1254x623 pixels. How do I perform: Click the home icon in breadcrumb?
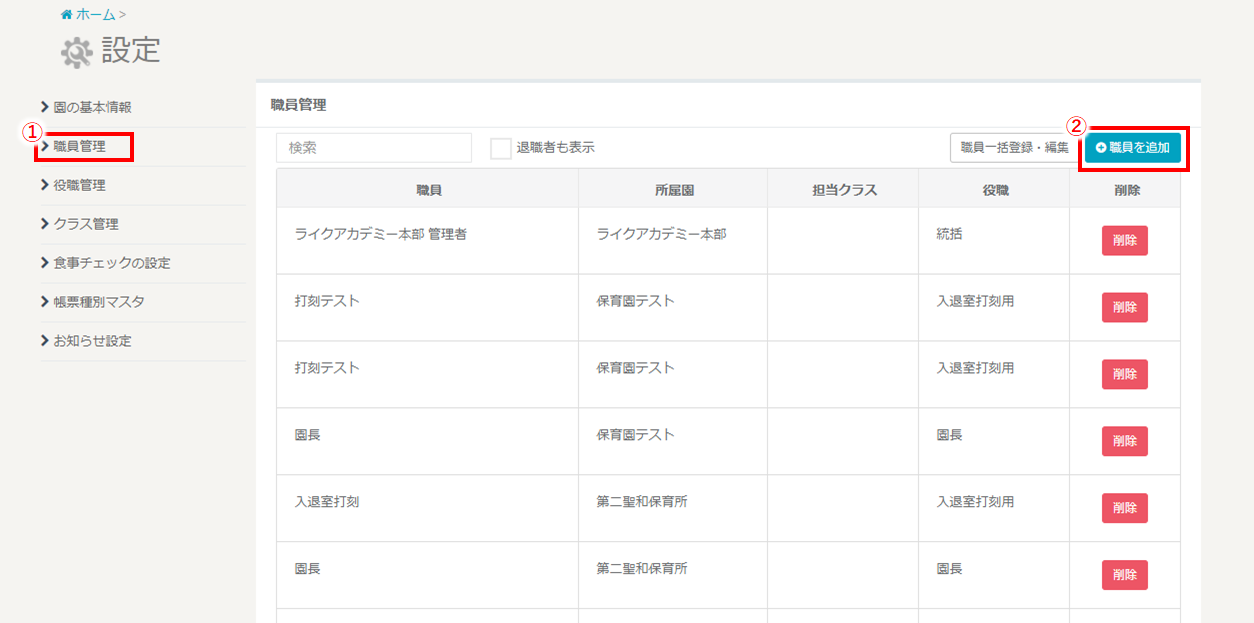coord(66,15)
